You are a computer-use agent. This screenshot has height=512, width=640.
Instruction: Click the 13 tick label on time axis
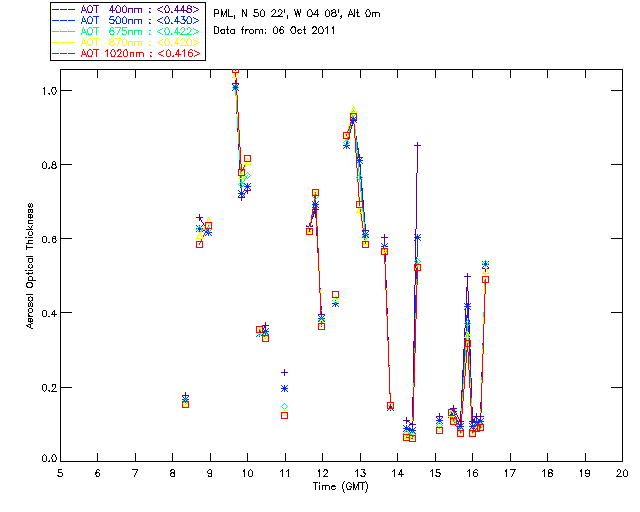[x=360, y=474]
